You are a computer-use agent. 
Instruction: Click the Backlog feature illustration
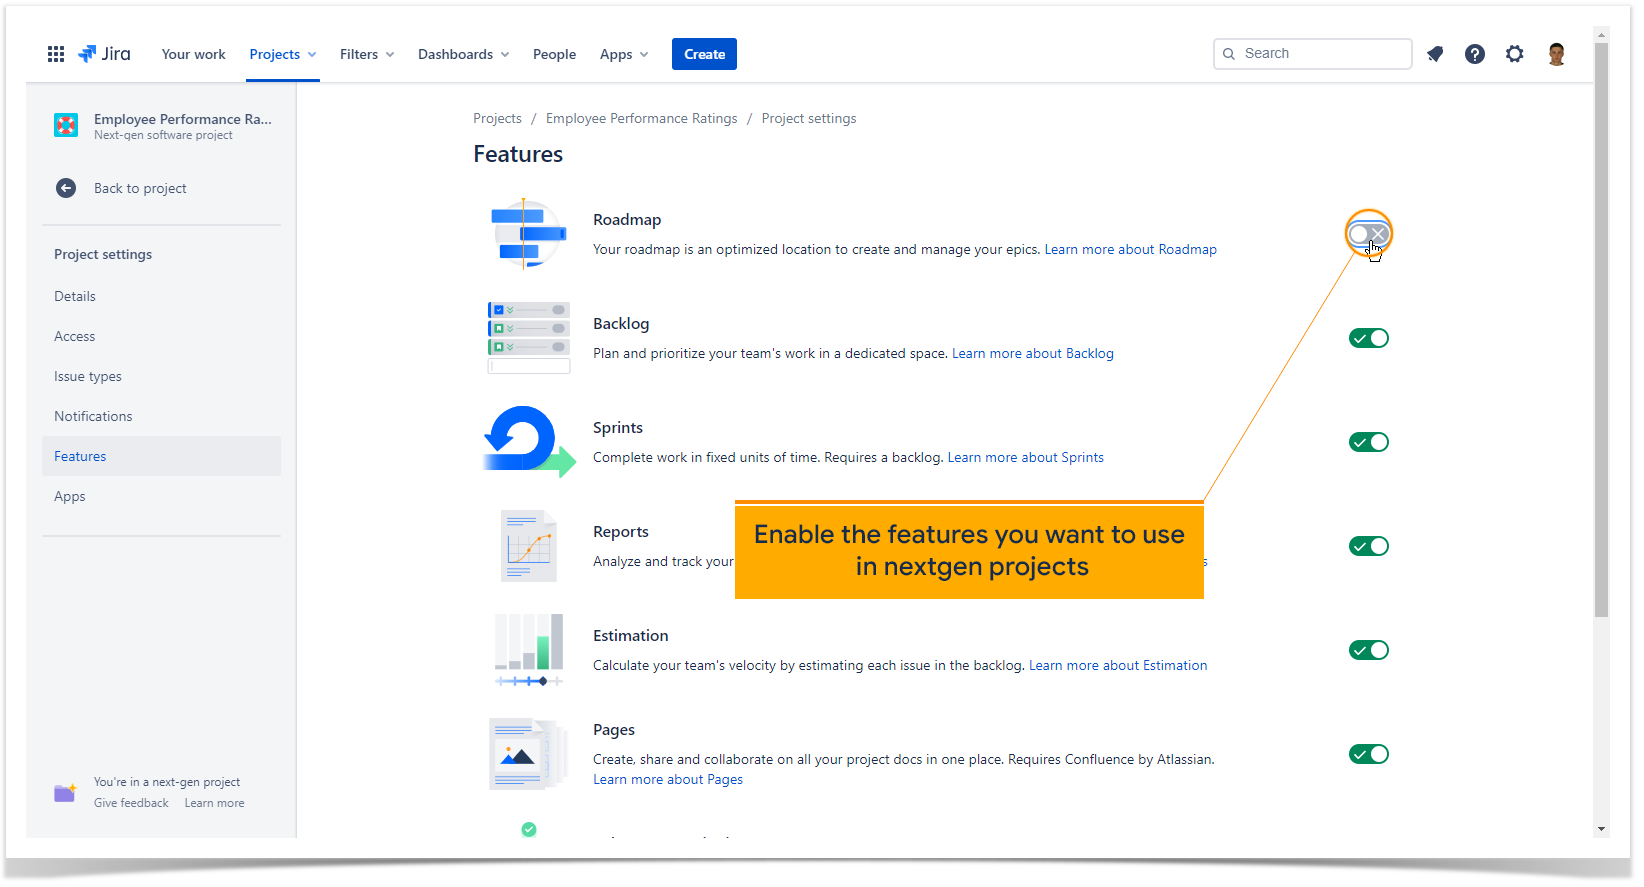click(x=529, y=338)
